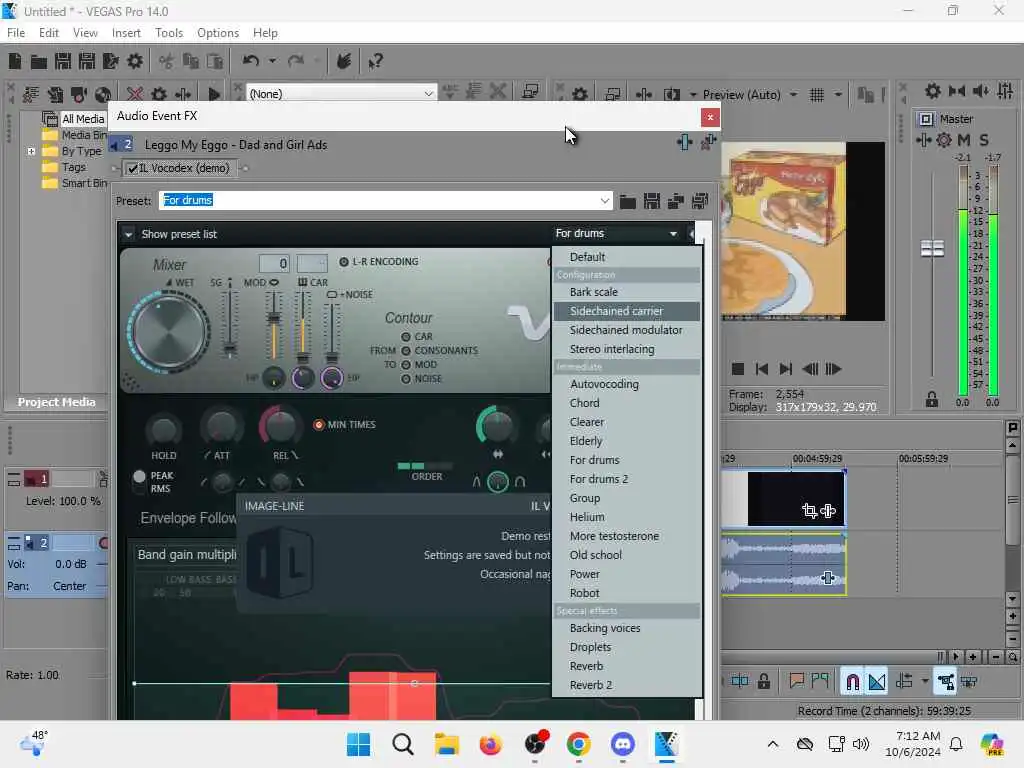Viewport: 1024px width, 768px height.
Task: Click the preview overlays grid icon
Action: point(817,95)
